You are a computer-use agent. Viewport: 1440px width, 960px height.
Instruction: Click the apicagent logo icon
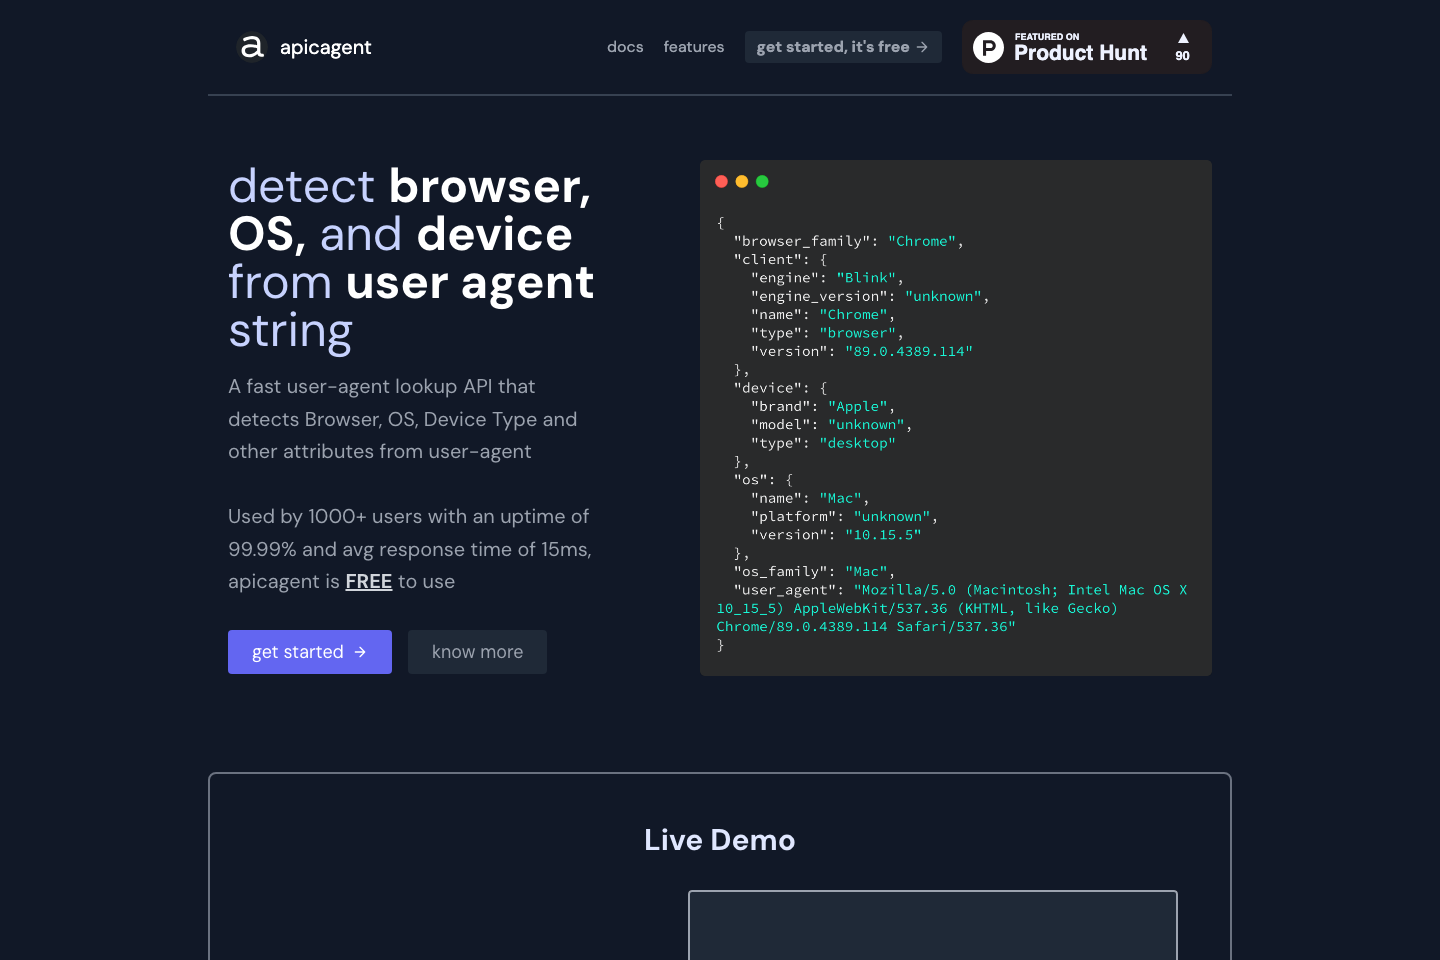251,47
